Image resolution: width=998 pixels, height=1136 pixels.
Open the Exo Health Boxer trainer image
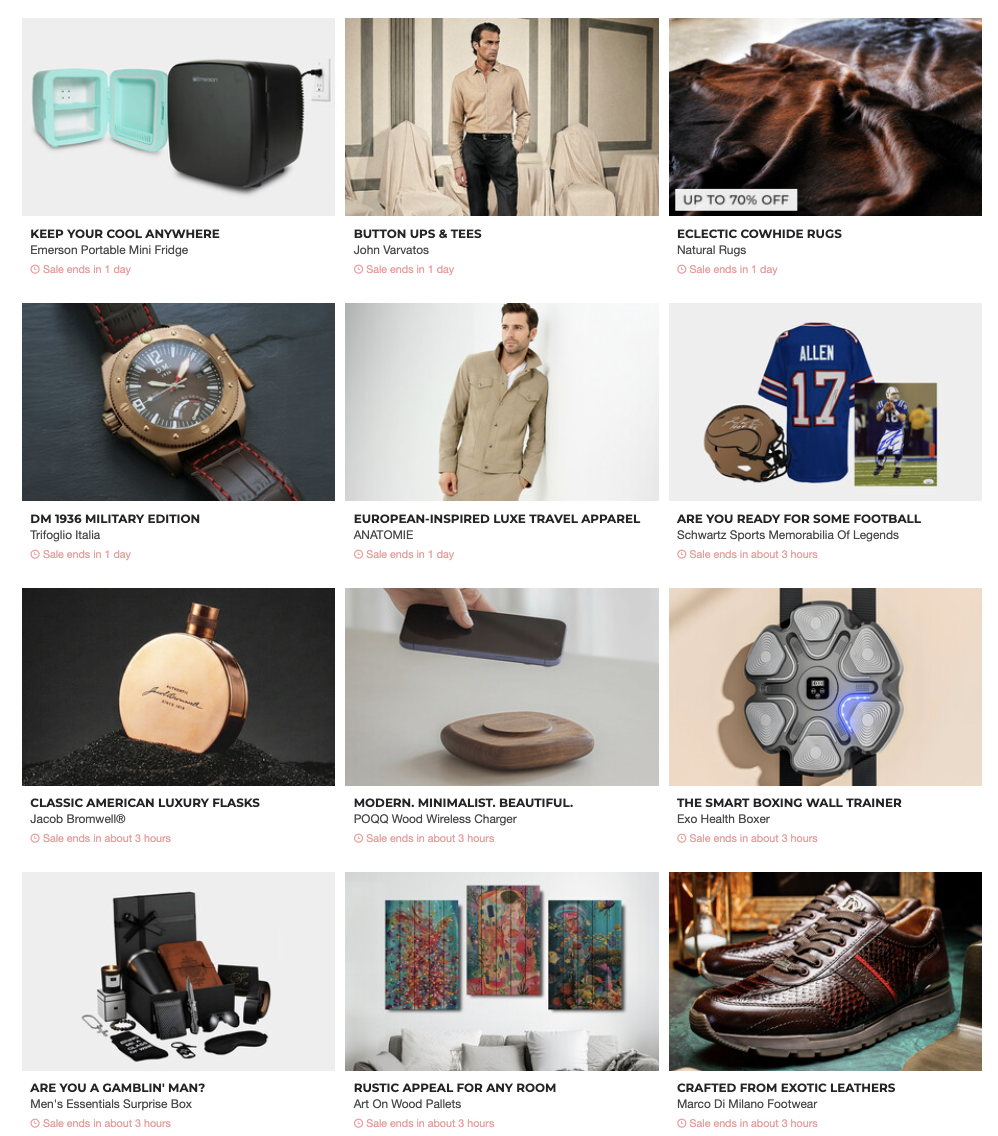point(825,687)
